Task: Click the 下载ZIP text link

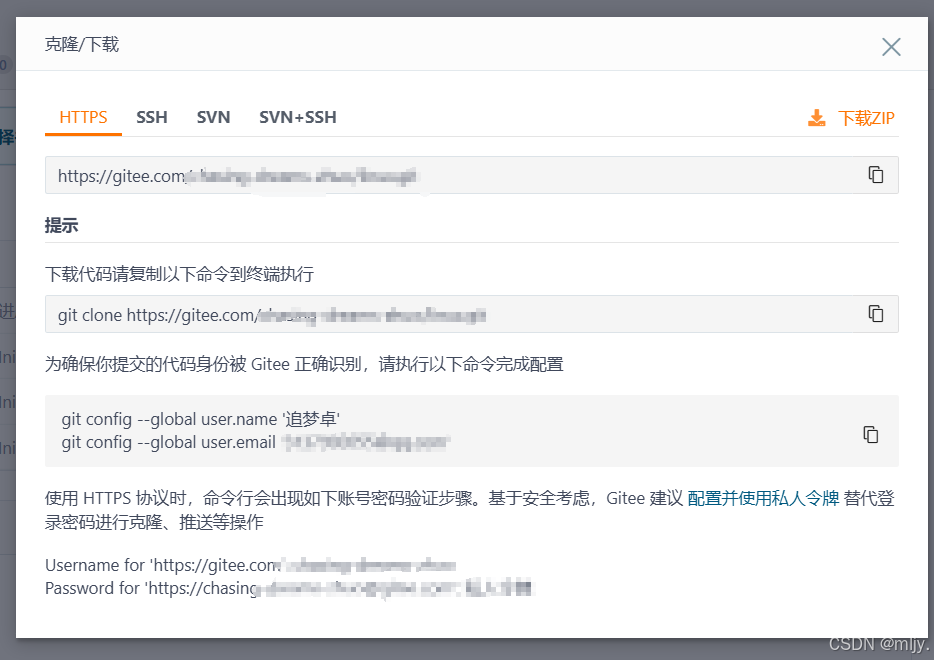Action: tap(866, 118)
